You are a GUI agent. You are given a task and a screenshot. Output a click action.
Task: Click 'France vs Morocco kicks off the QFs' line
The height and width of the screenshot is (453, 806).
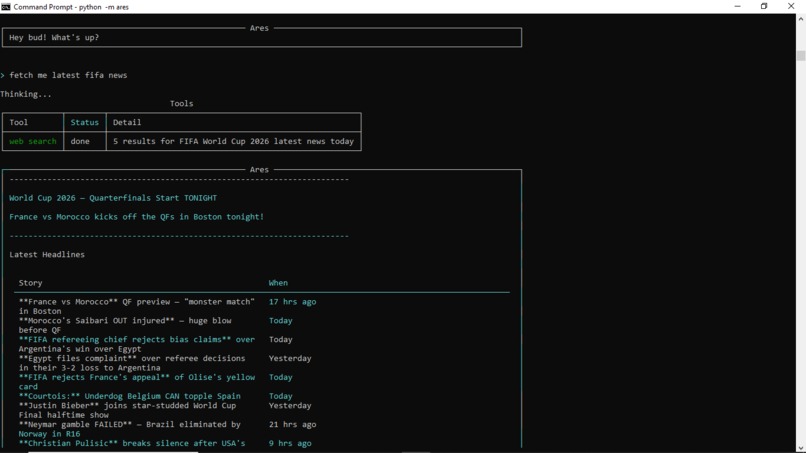[x=136, y=217]
